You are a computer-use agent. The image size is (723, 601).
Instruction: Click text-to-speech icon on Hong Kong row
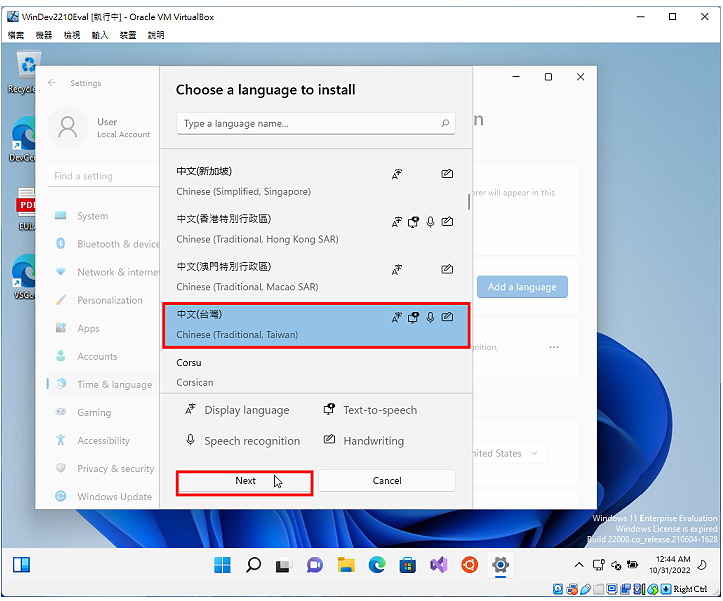pyautogui.click(x=413, y=222)
